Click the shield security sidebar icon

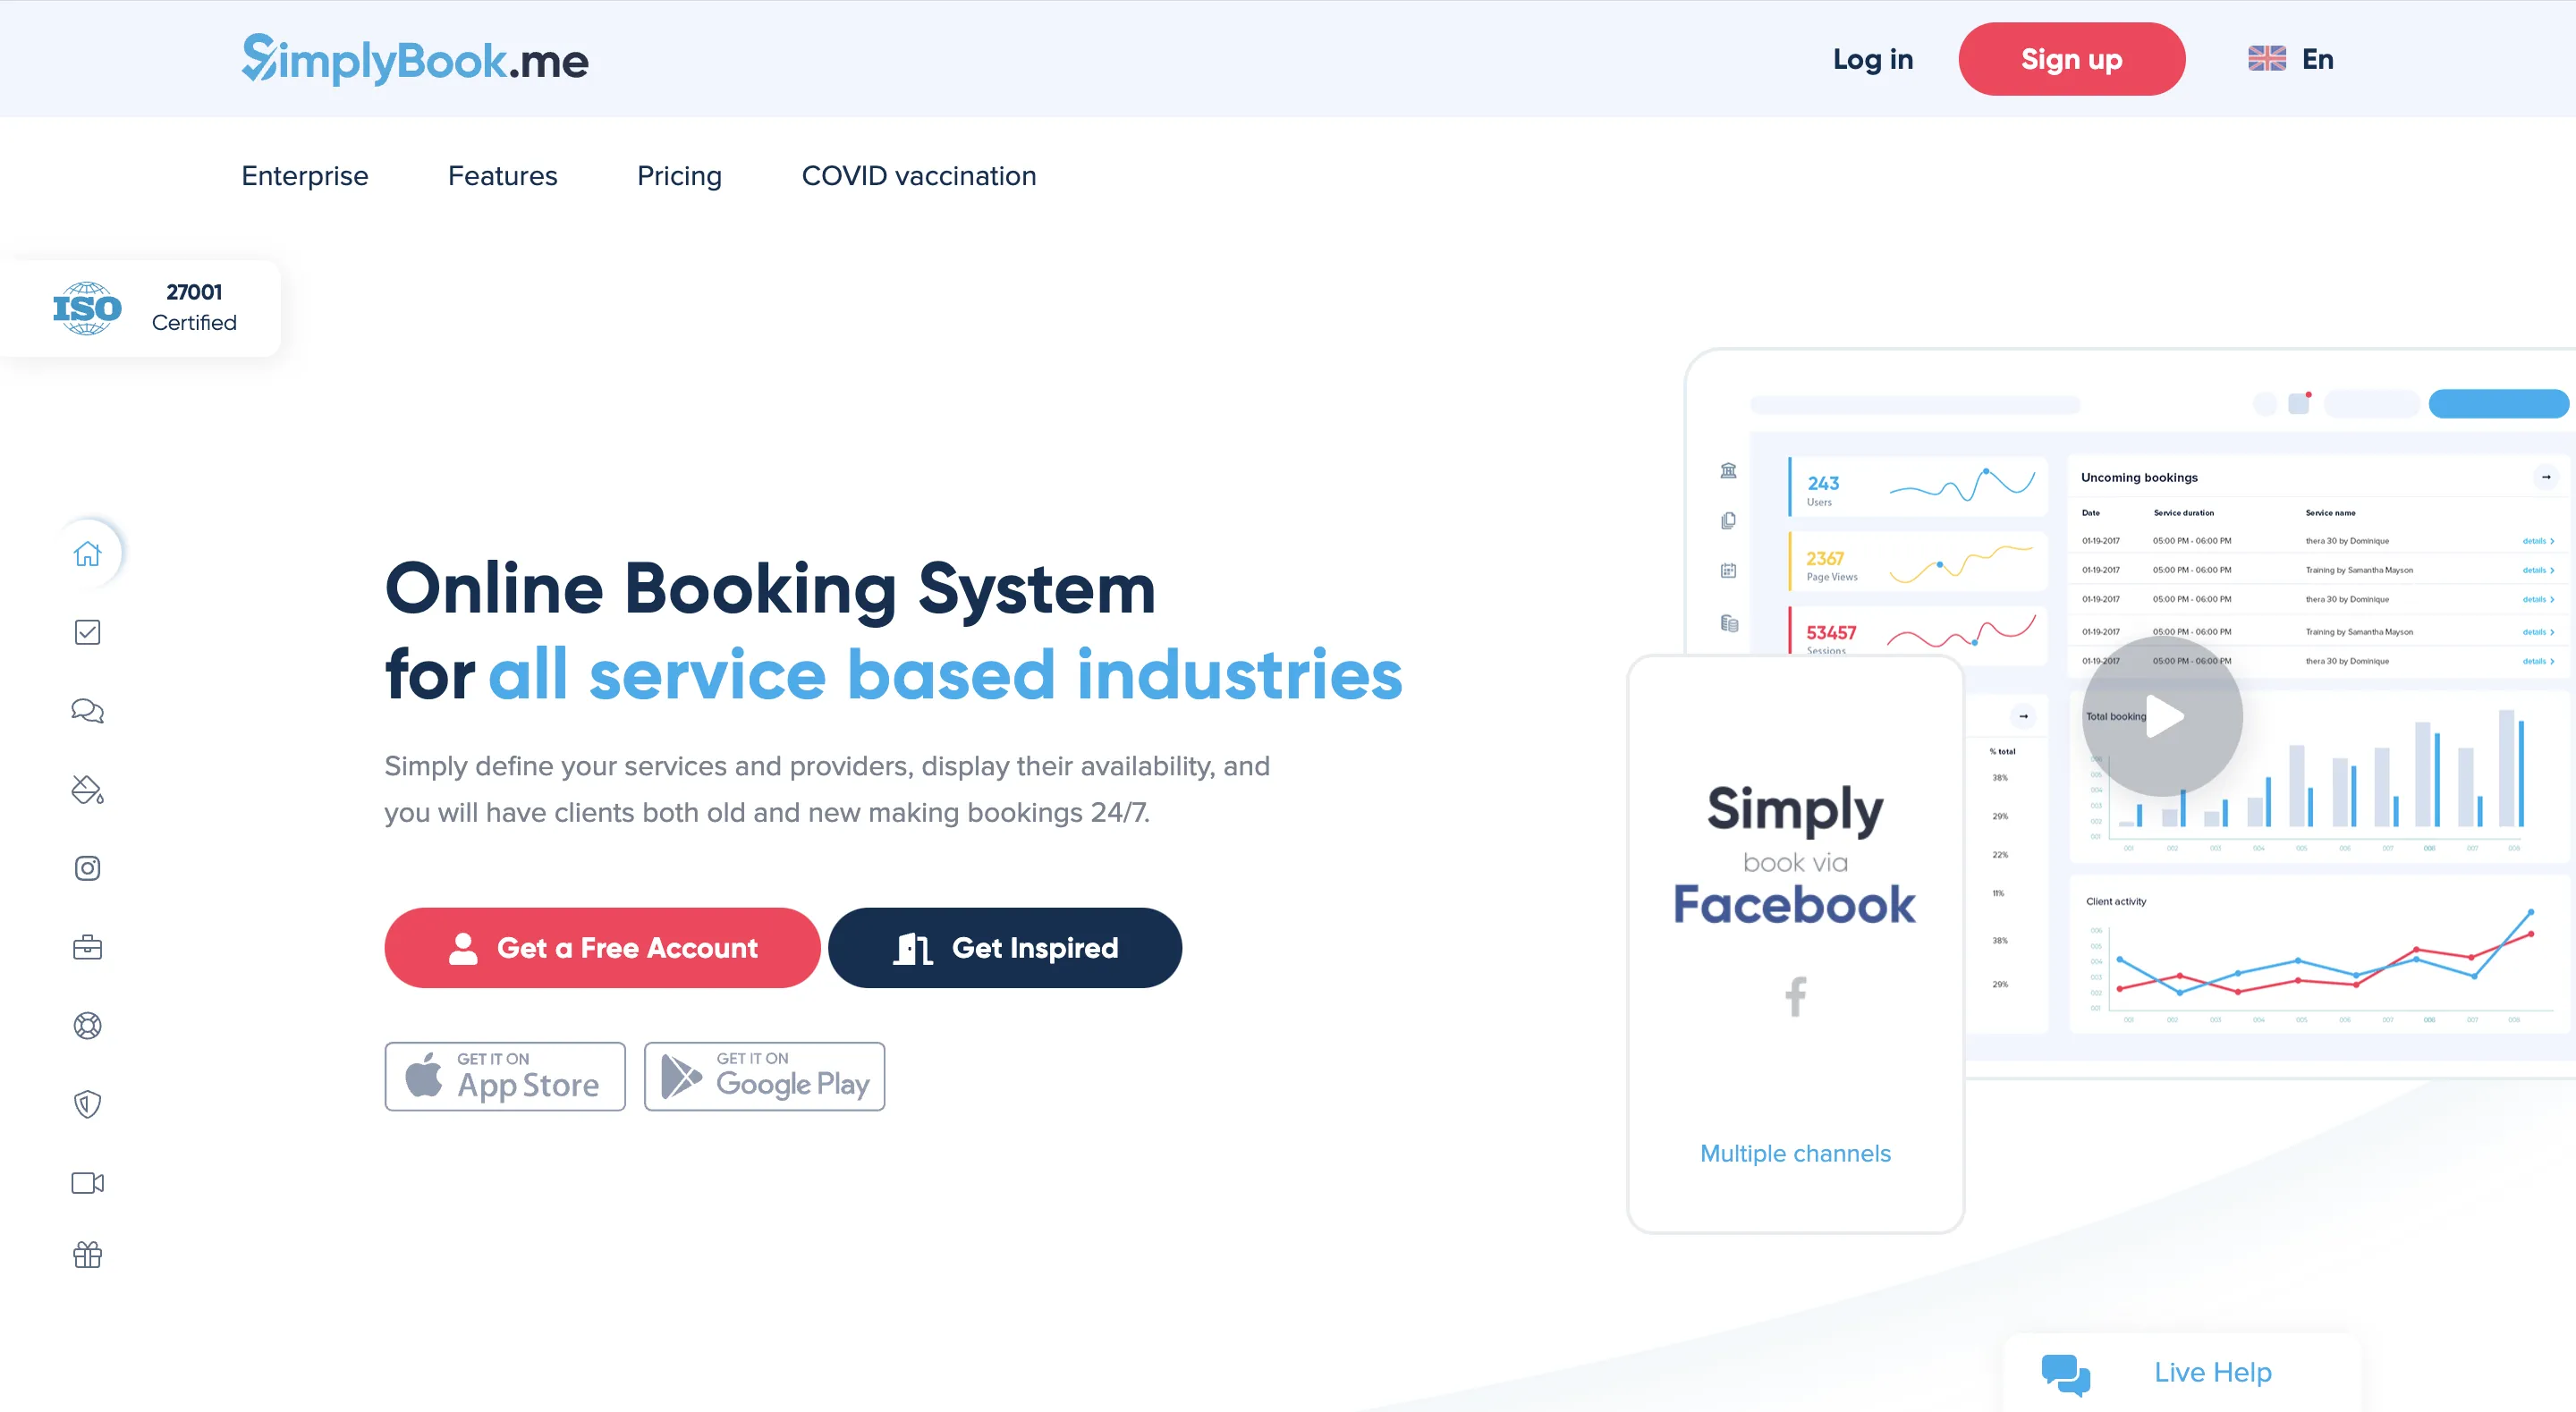(87, 1104)
